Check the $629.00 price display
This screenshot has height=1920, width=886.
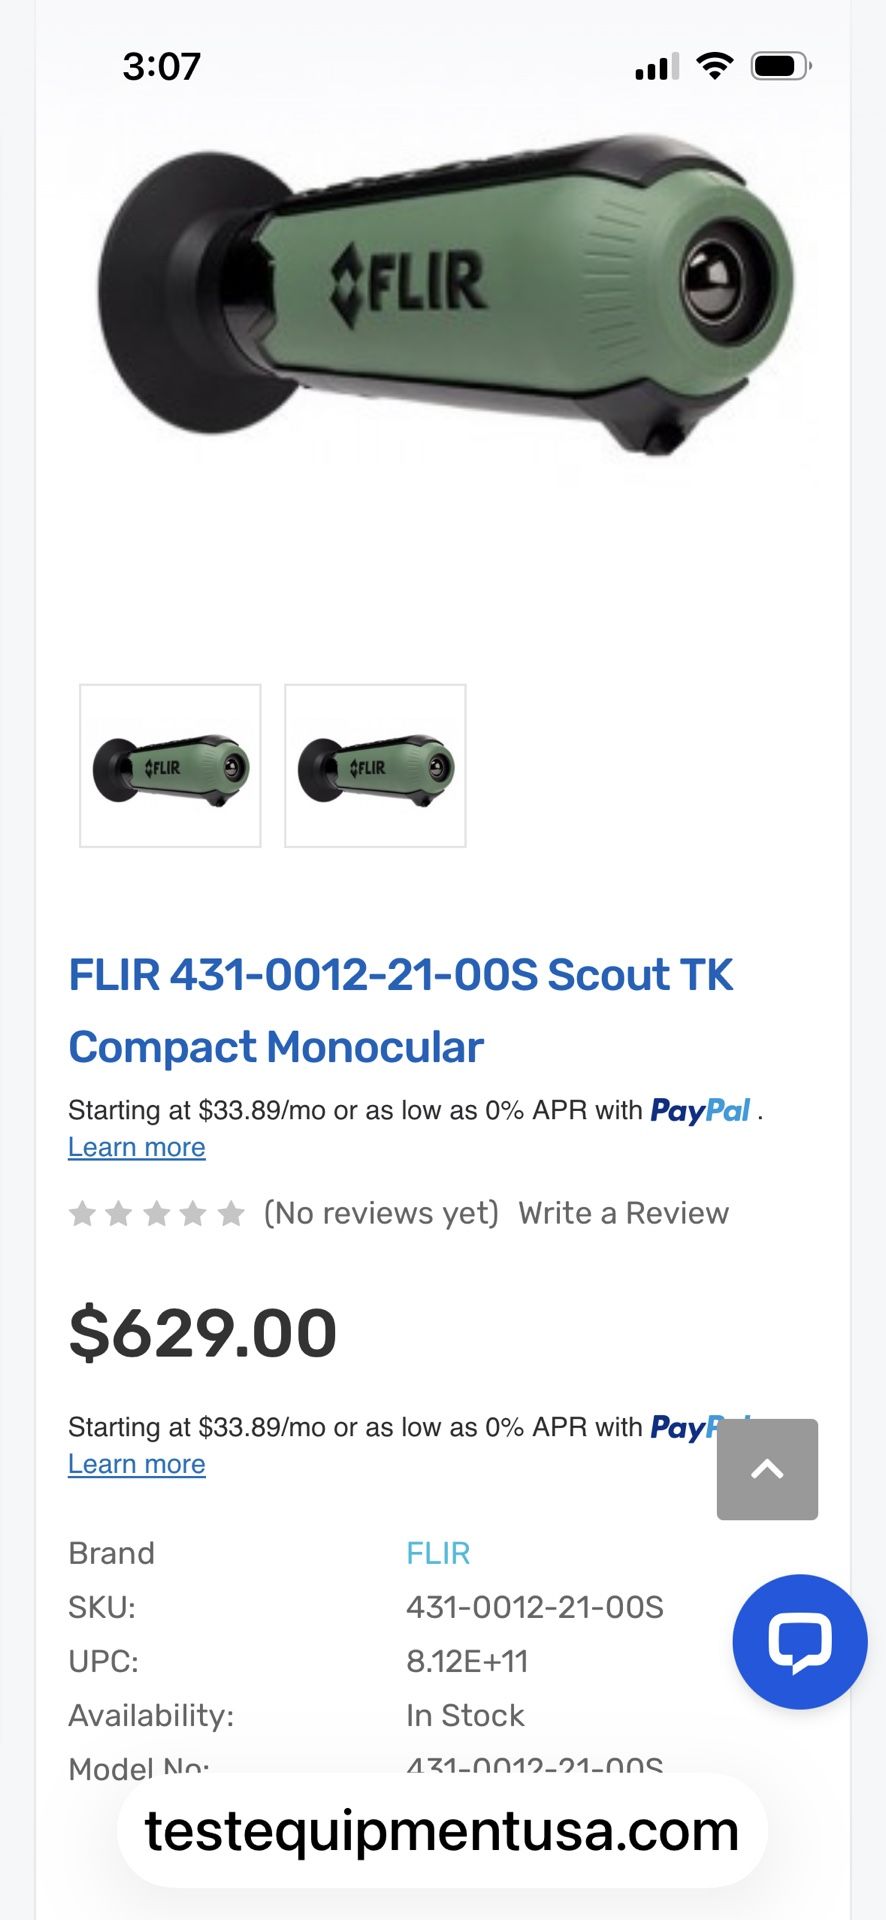click(202, 1330)
